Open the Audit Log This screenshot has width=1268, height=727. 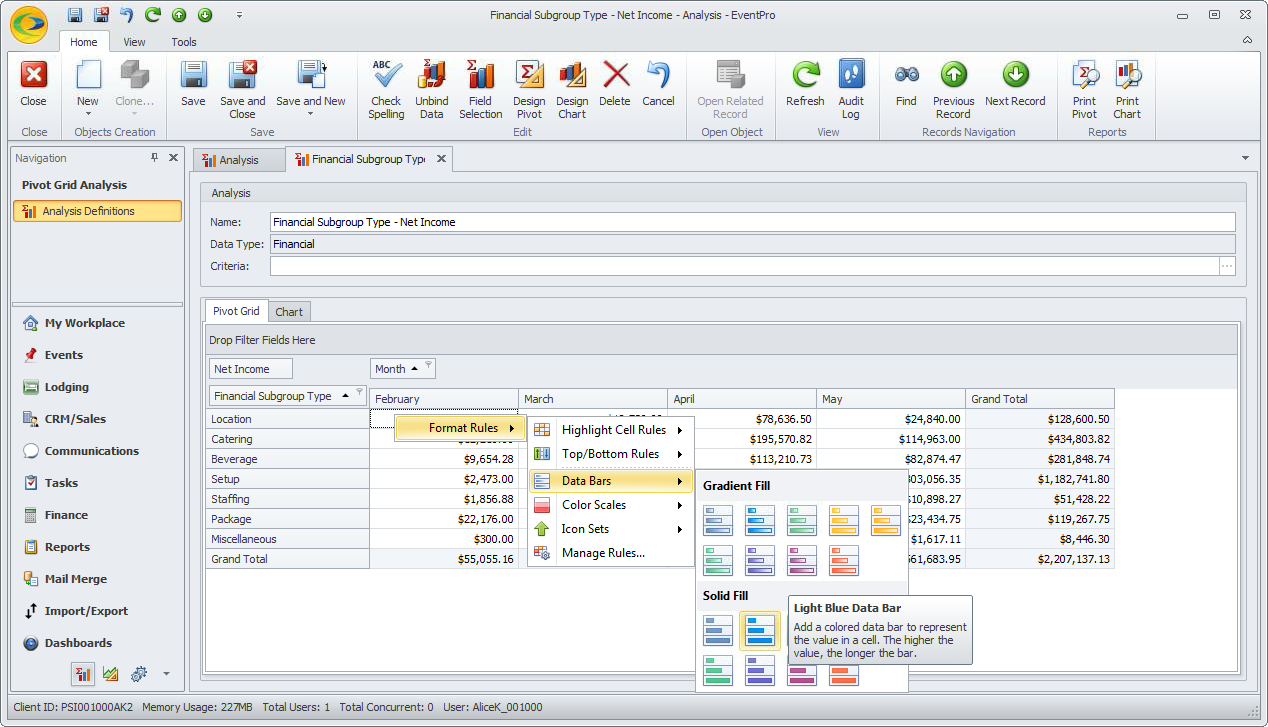click(851, 88)
